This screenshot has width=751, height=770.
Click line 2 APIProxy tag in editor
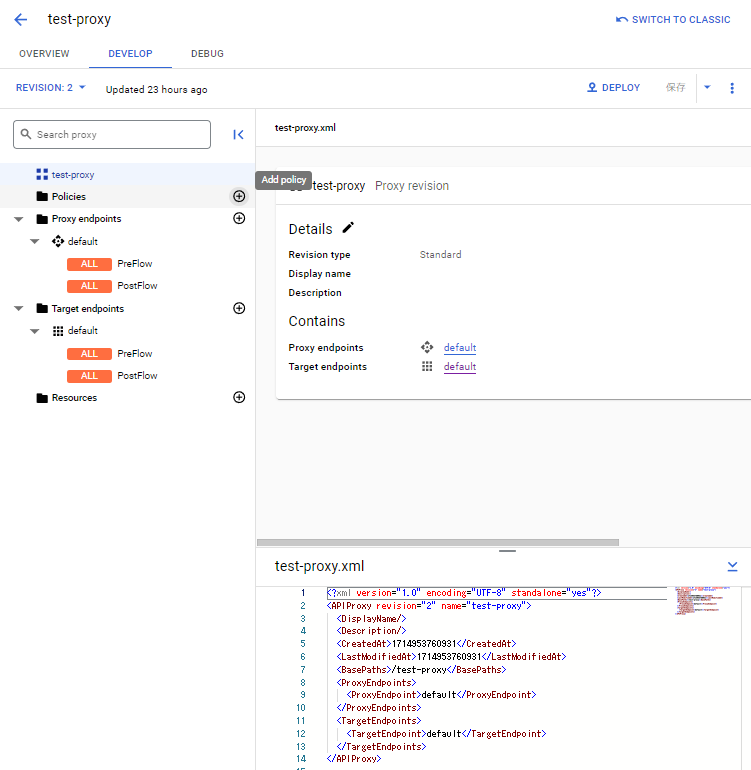pyautogui.click(x=429, y=606)
